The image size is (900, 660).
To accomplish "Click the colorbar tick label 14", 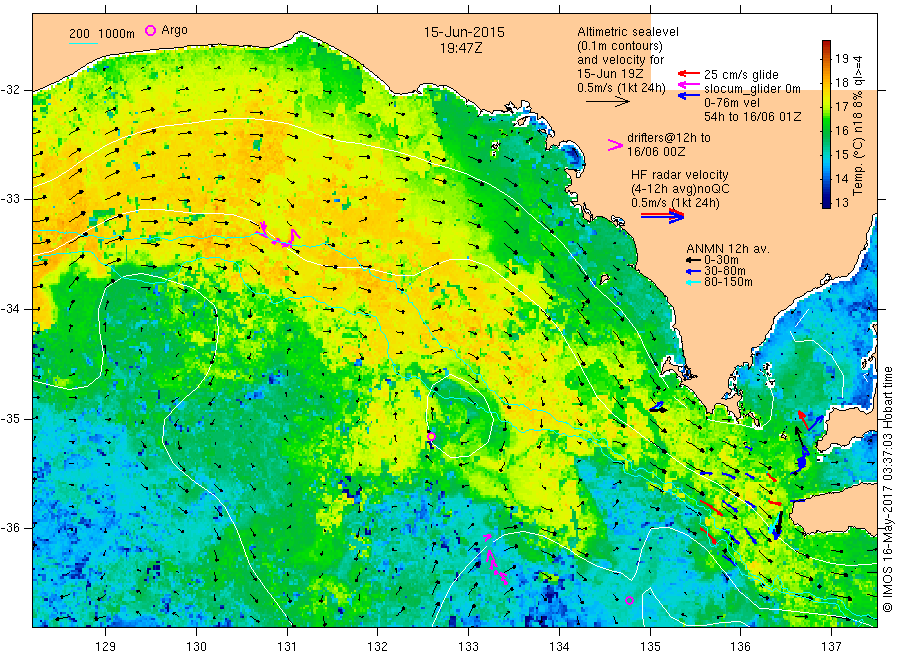I will (841, 178).
